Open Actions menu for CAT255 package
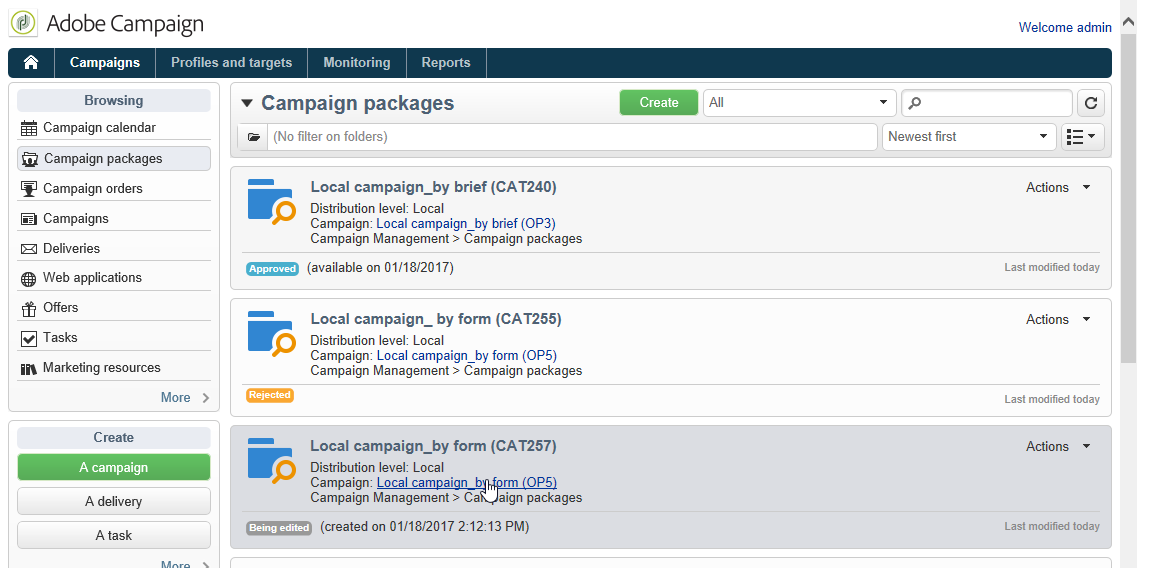Viewport: 1152px width, 584px height. click(1058, 320)
